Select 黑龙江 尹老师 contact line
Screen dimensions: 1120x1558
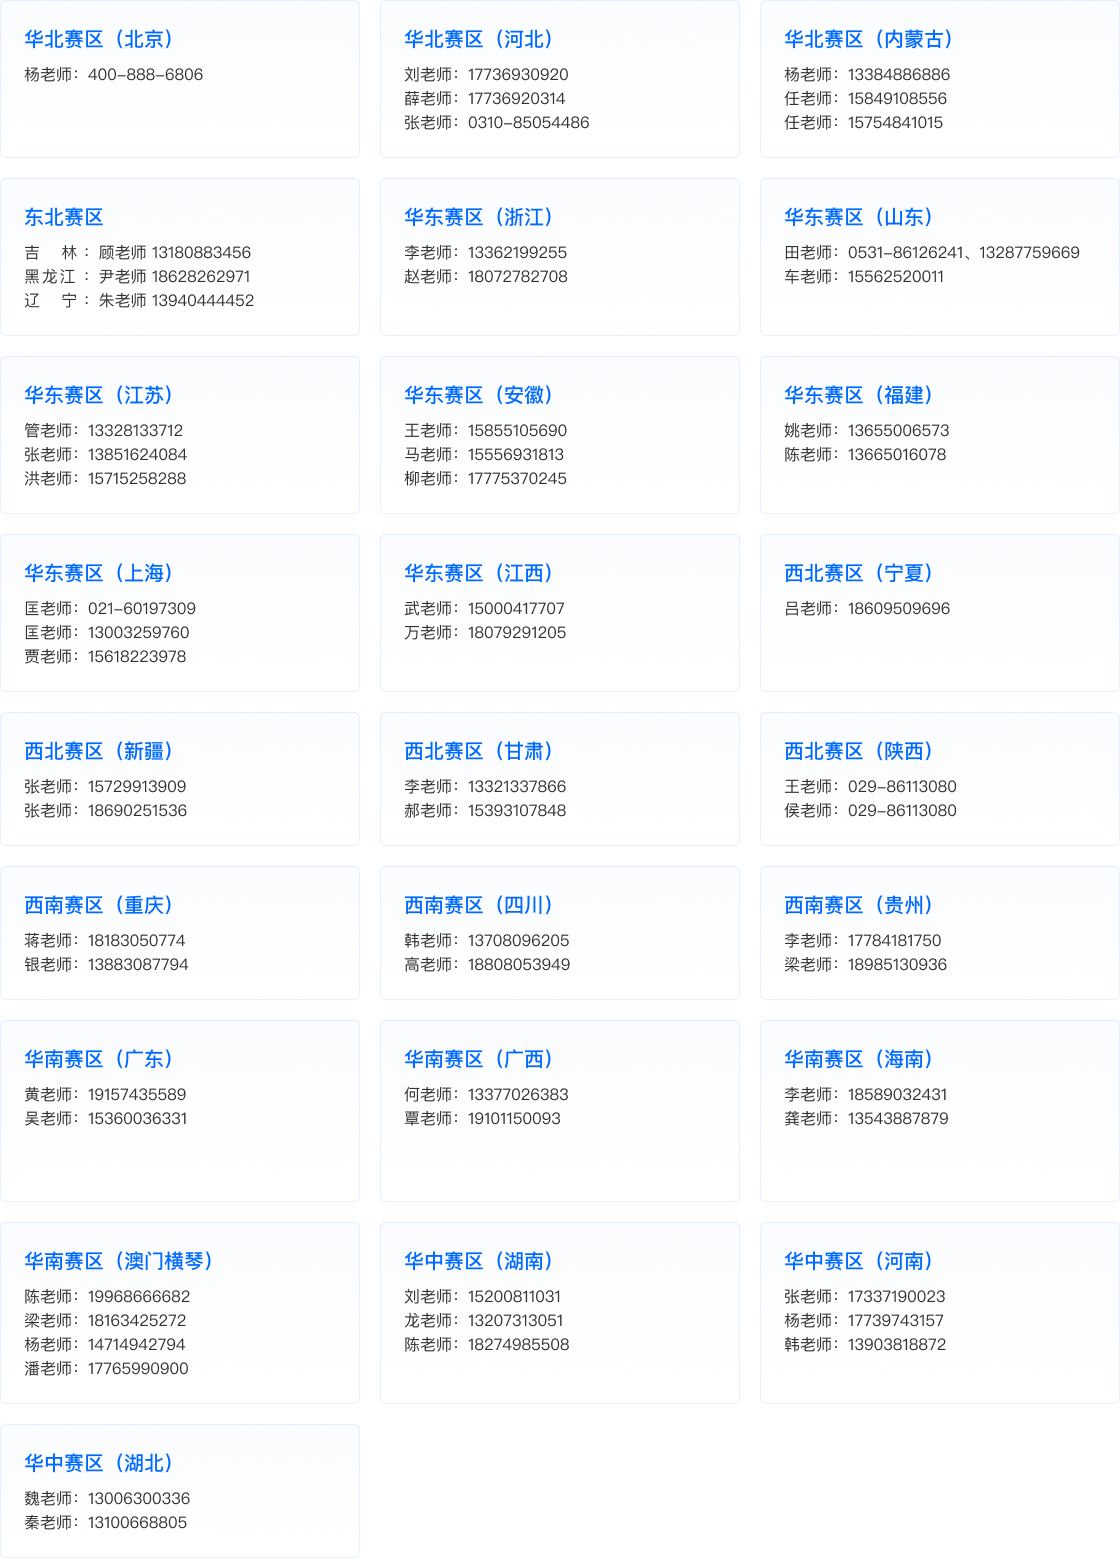click(x=137, y=276)
